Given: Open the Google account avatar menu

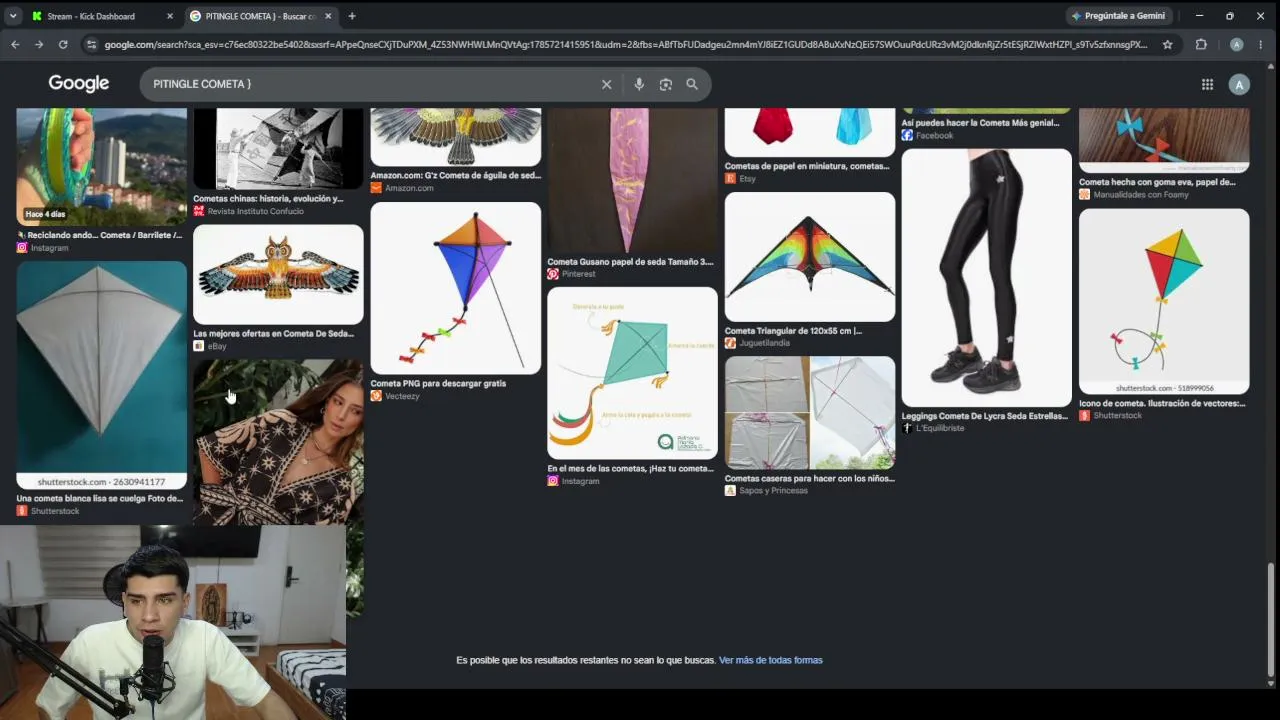Looking at the screenshot, I should click(x=1239, y=85).
